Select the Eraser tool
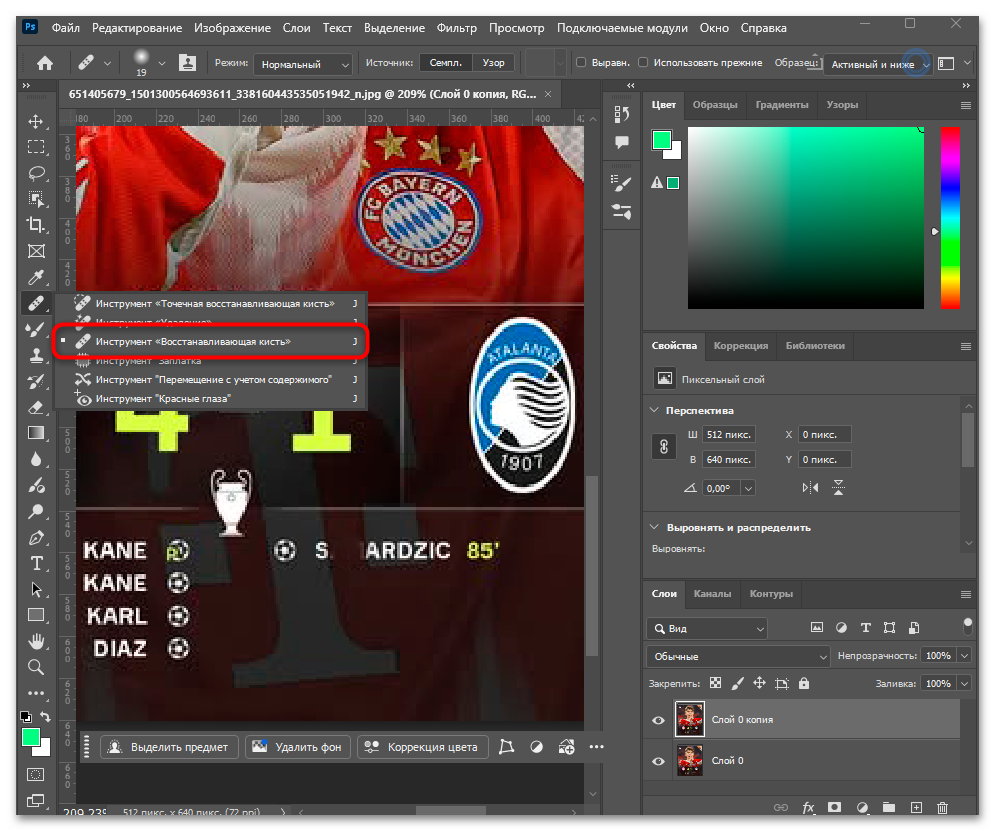This screenshot has width=995, height=831. point(36,407)
